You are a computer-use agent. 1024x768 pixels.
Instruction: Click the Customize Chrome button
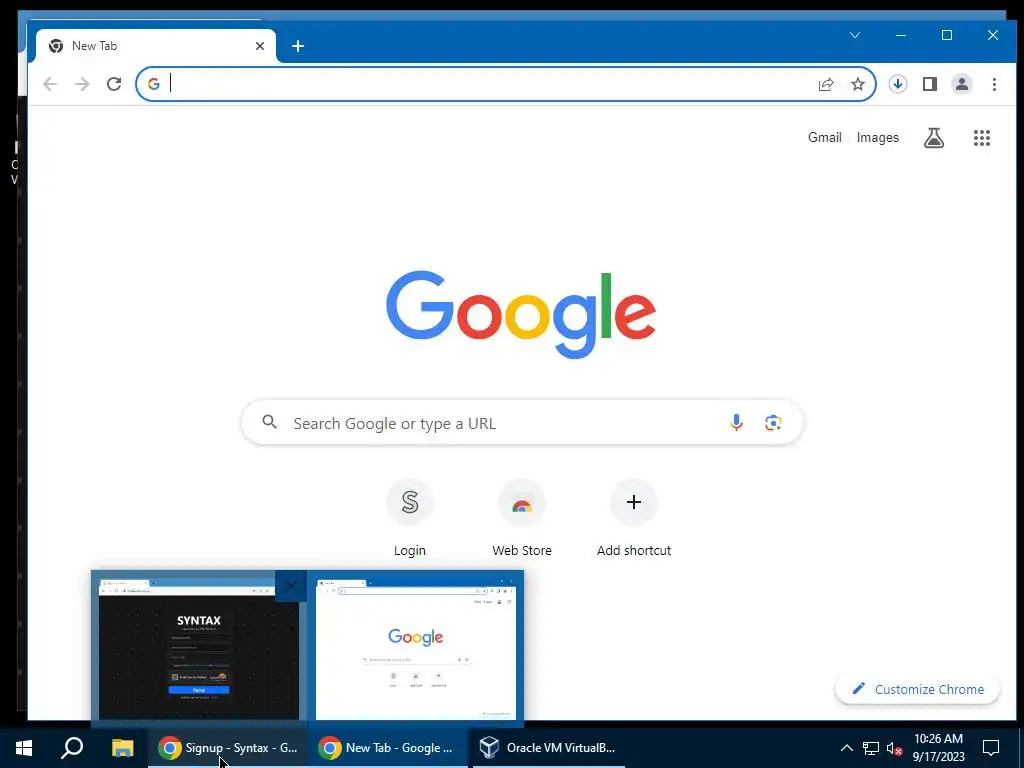(918, 690)
